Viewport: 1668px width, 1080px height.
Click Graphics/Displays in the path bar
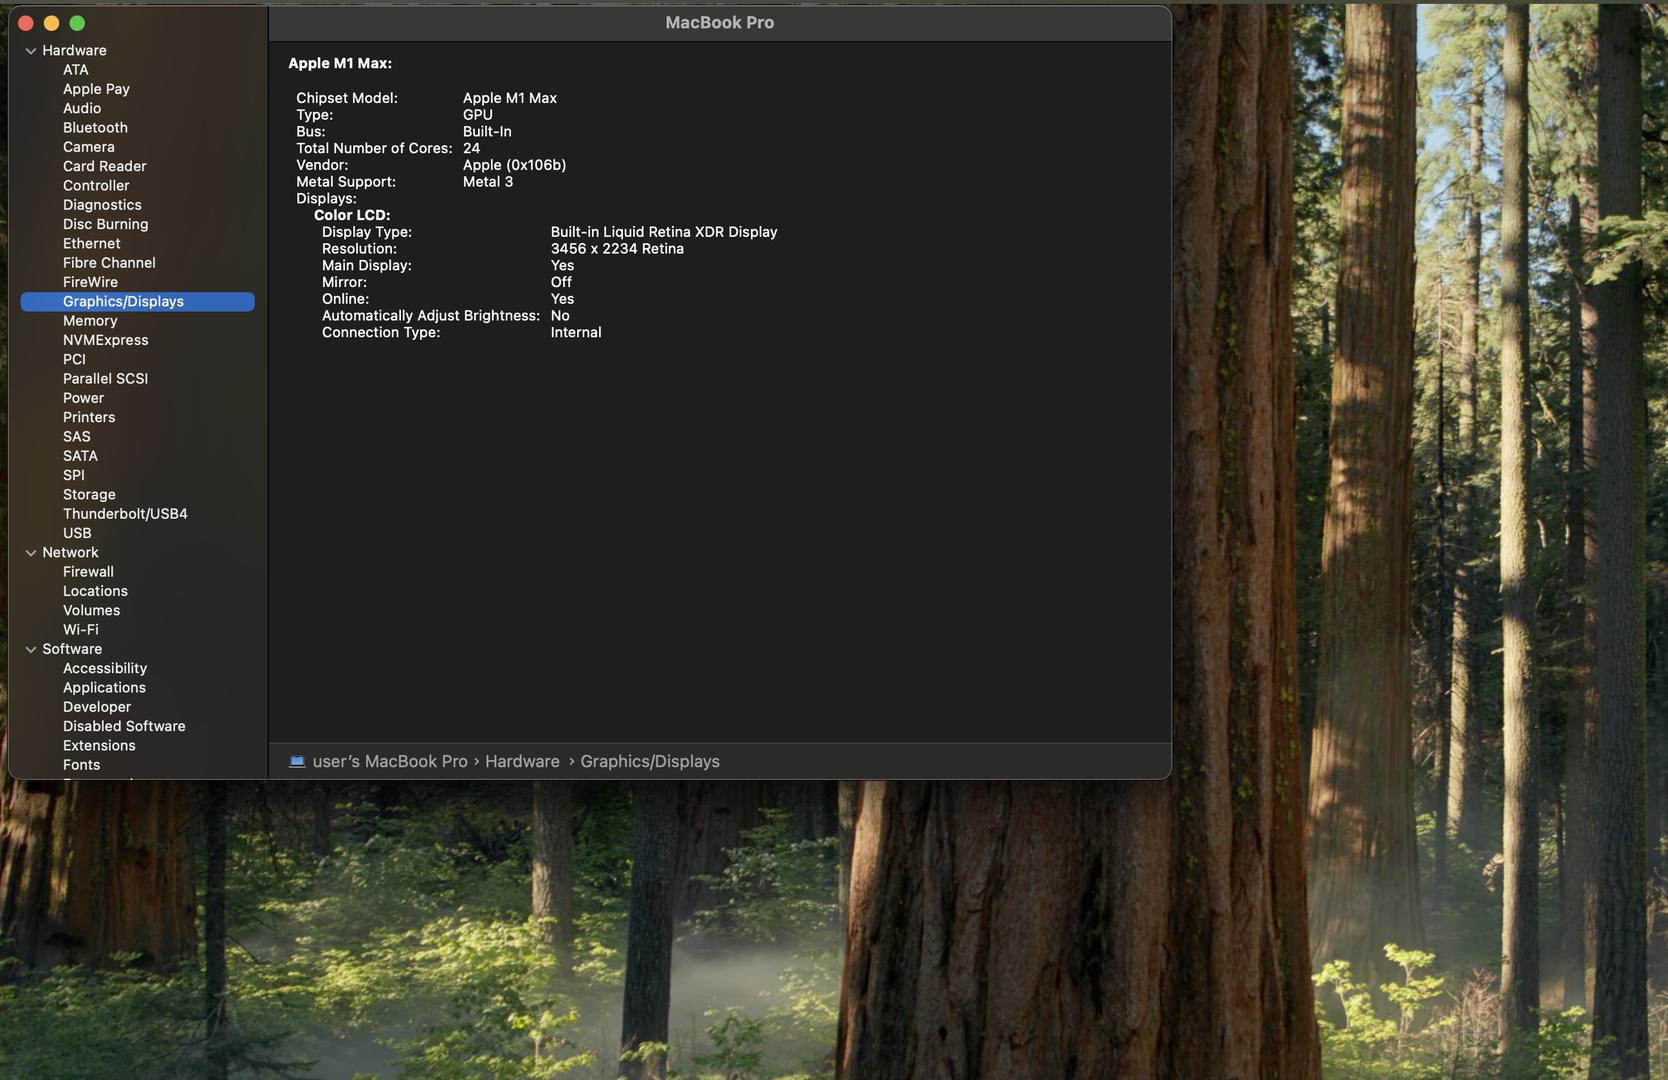coord(650,762)
